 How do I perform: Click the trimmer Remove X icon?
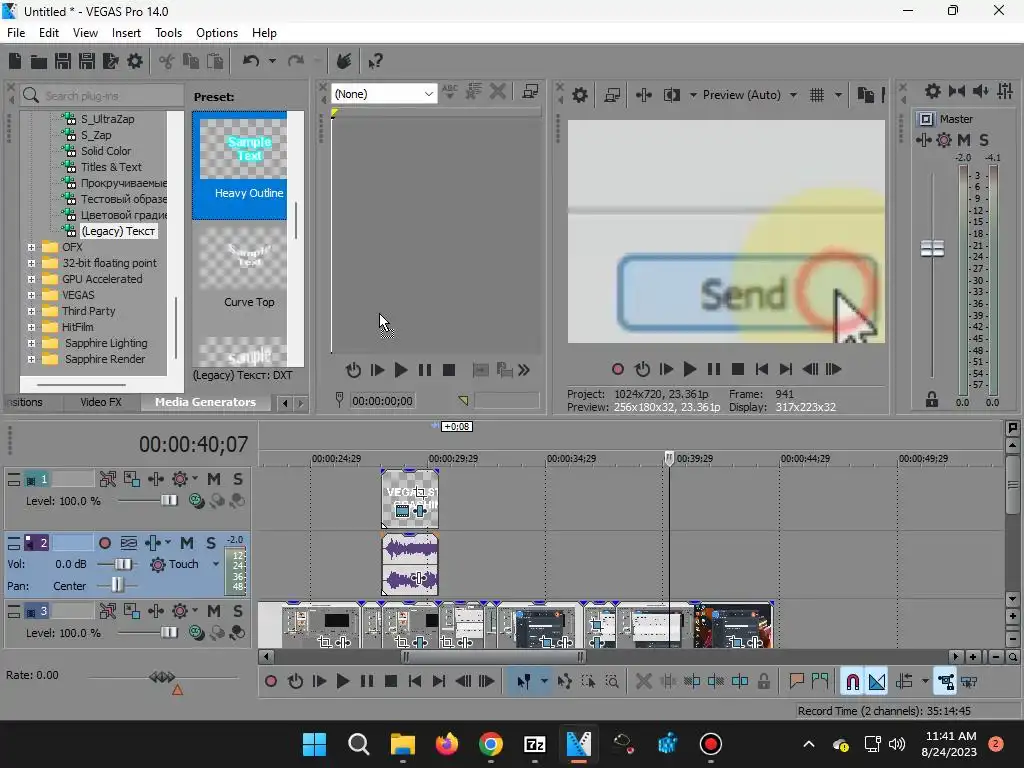[x=498, y=91]
